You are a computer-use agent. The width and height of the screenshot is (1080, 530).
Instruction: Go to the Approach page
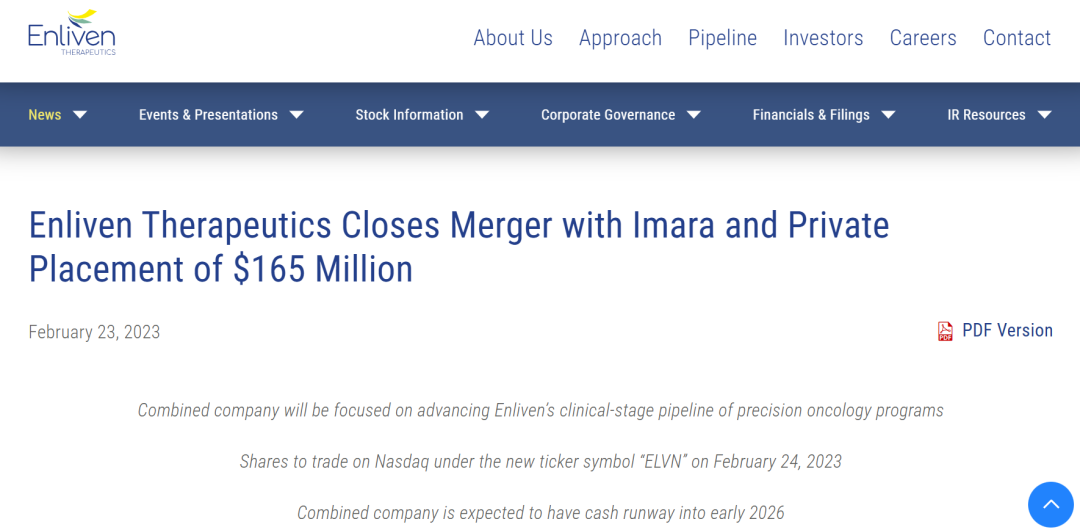point(620,38)
